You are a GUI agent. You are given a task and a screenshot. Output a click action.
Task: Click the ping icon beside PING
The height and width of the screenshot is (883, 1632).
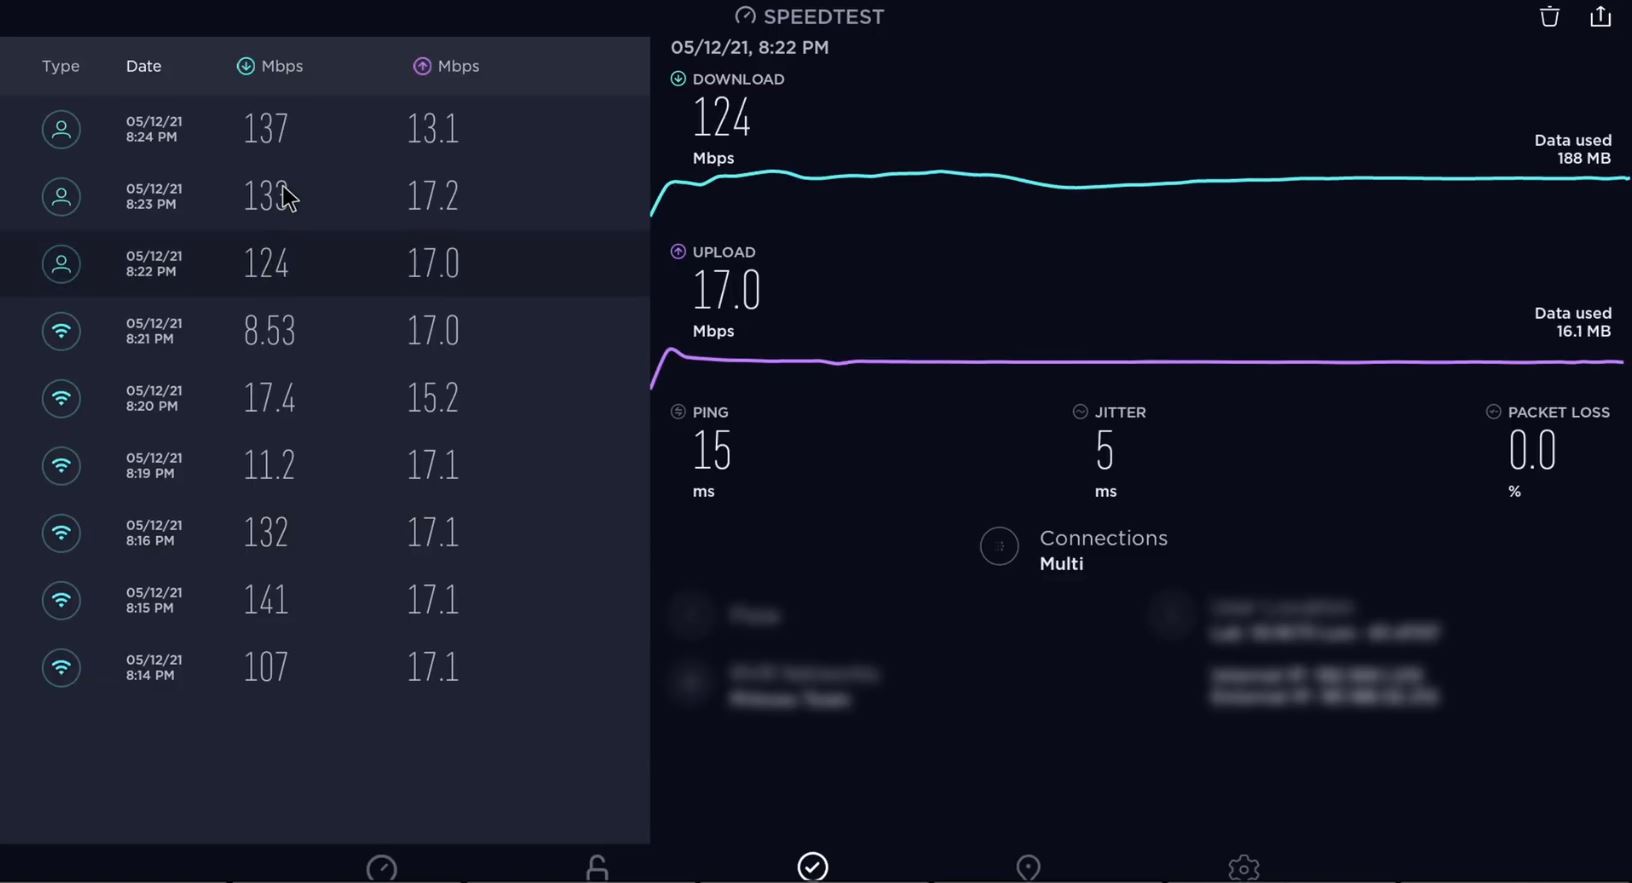[678, 412]
